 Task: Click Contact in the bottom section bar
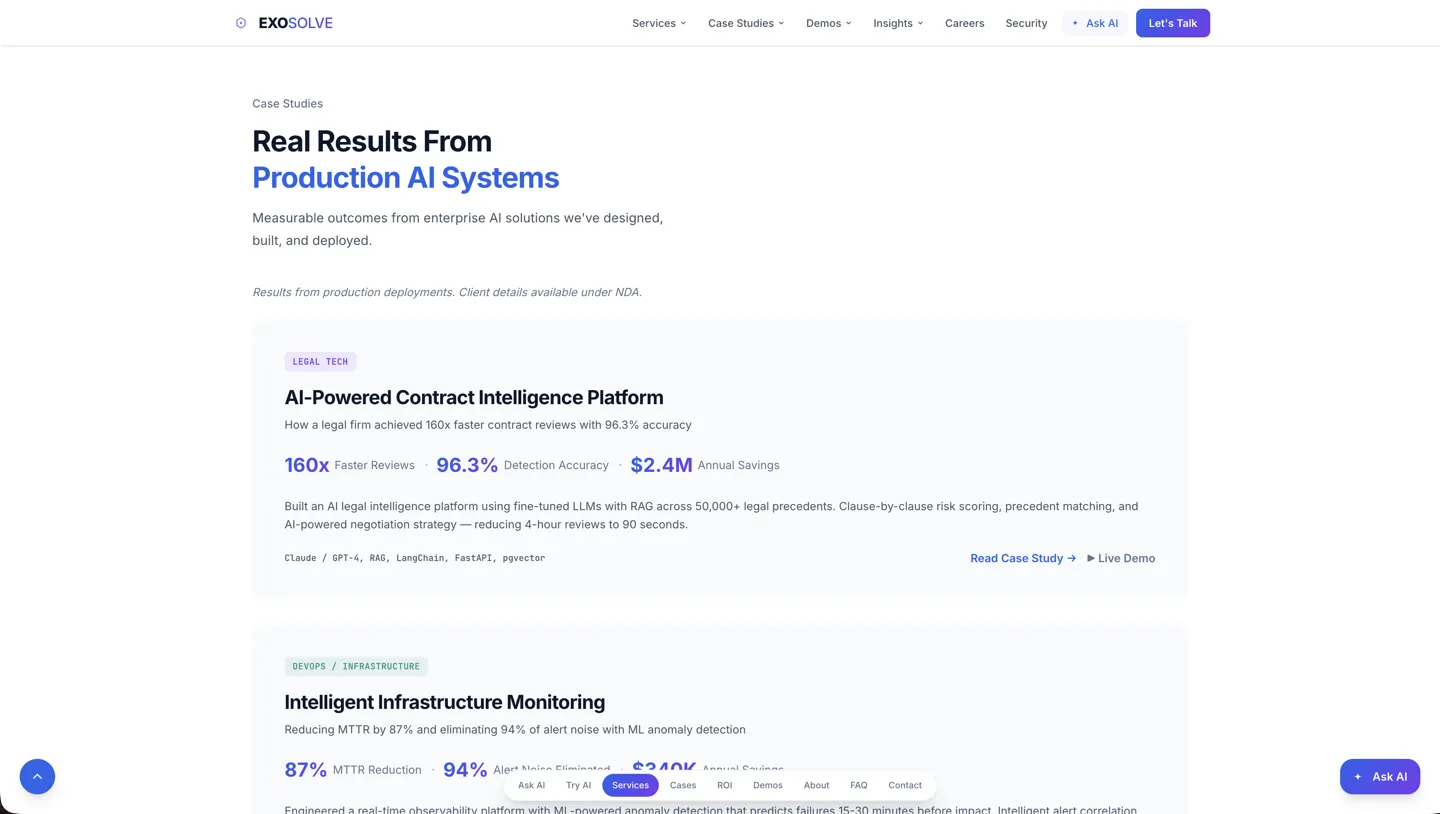coord(904,785)
